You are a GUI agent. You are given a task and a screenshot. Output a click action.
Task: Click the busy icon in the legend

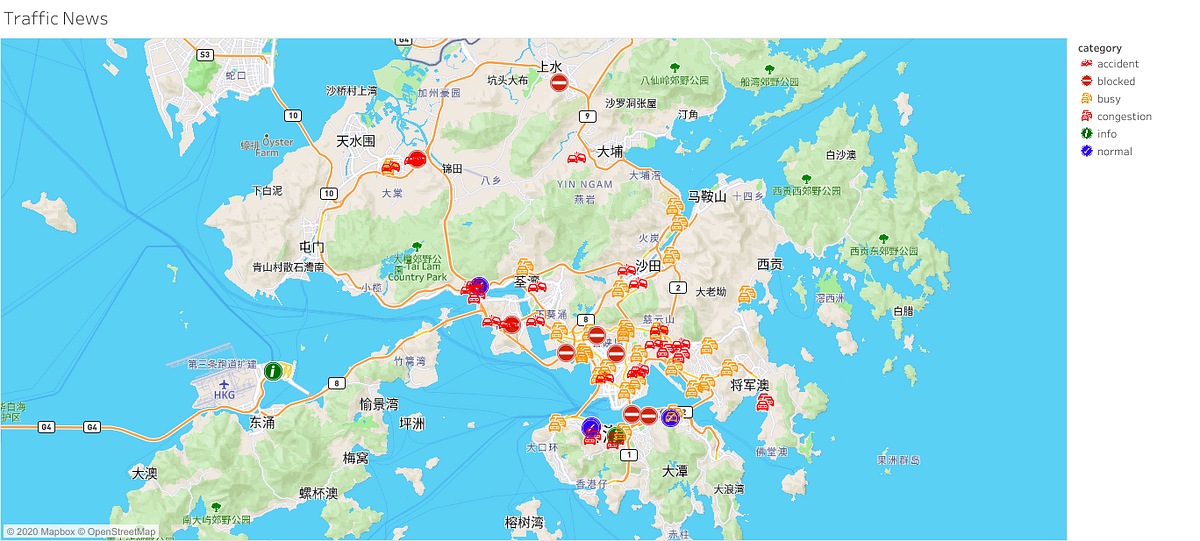click(x=1086, y=99)
